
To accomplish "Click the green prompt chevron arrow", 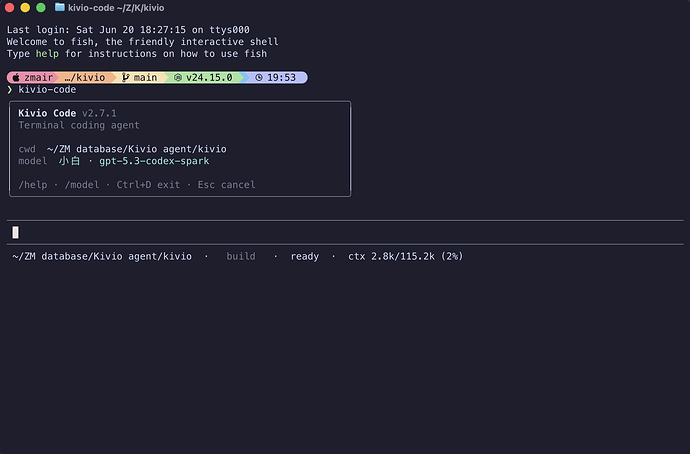I will [x=10, y=90].
